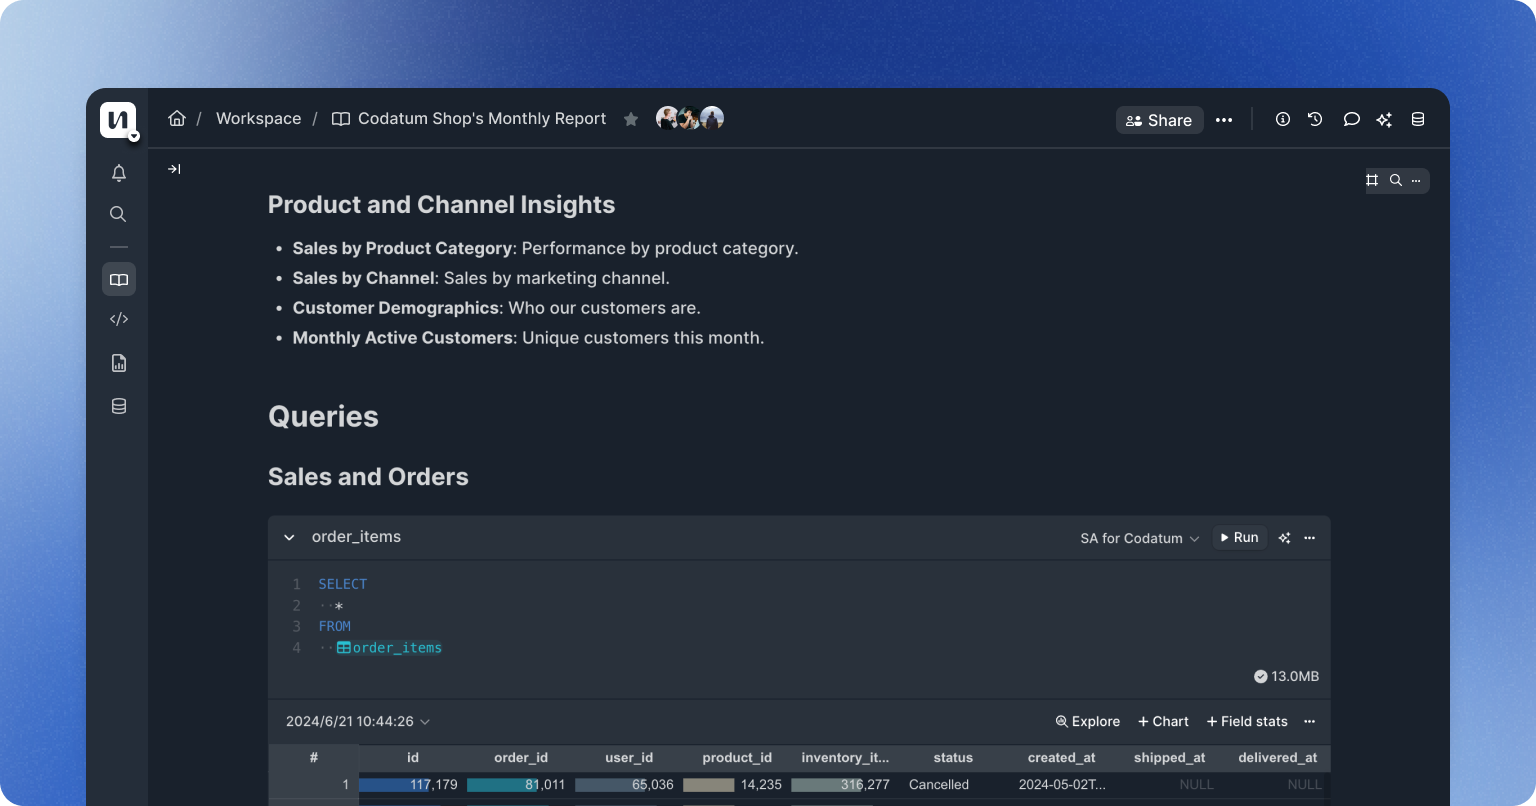Open version history clock icon
1536x806 pixels.
[1315, 119]
